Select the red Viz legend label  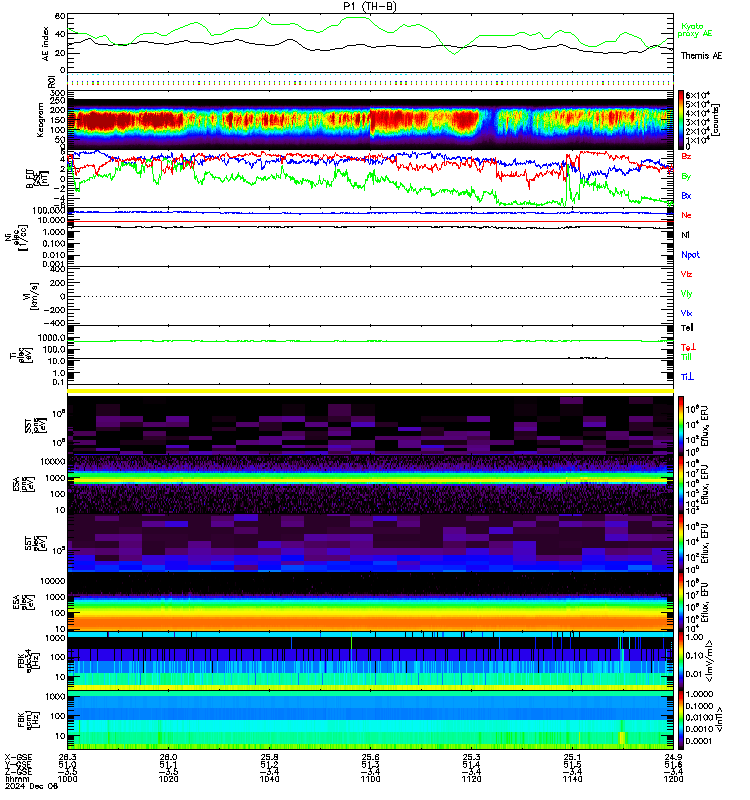point(686,274)
